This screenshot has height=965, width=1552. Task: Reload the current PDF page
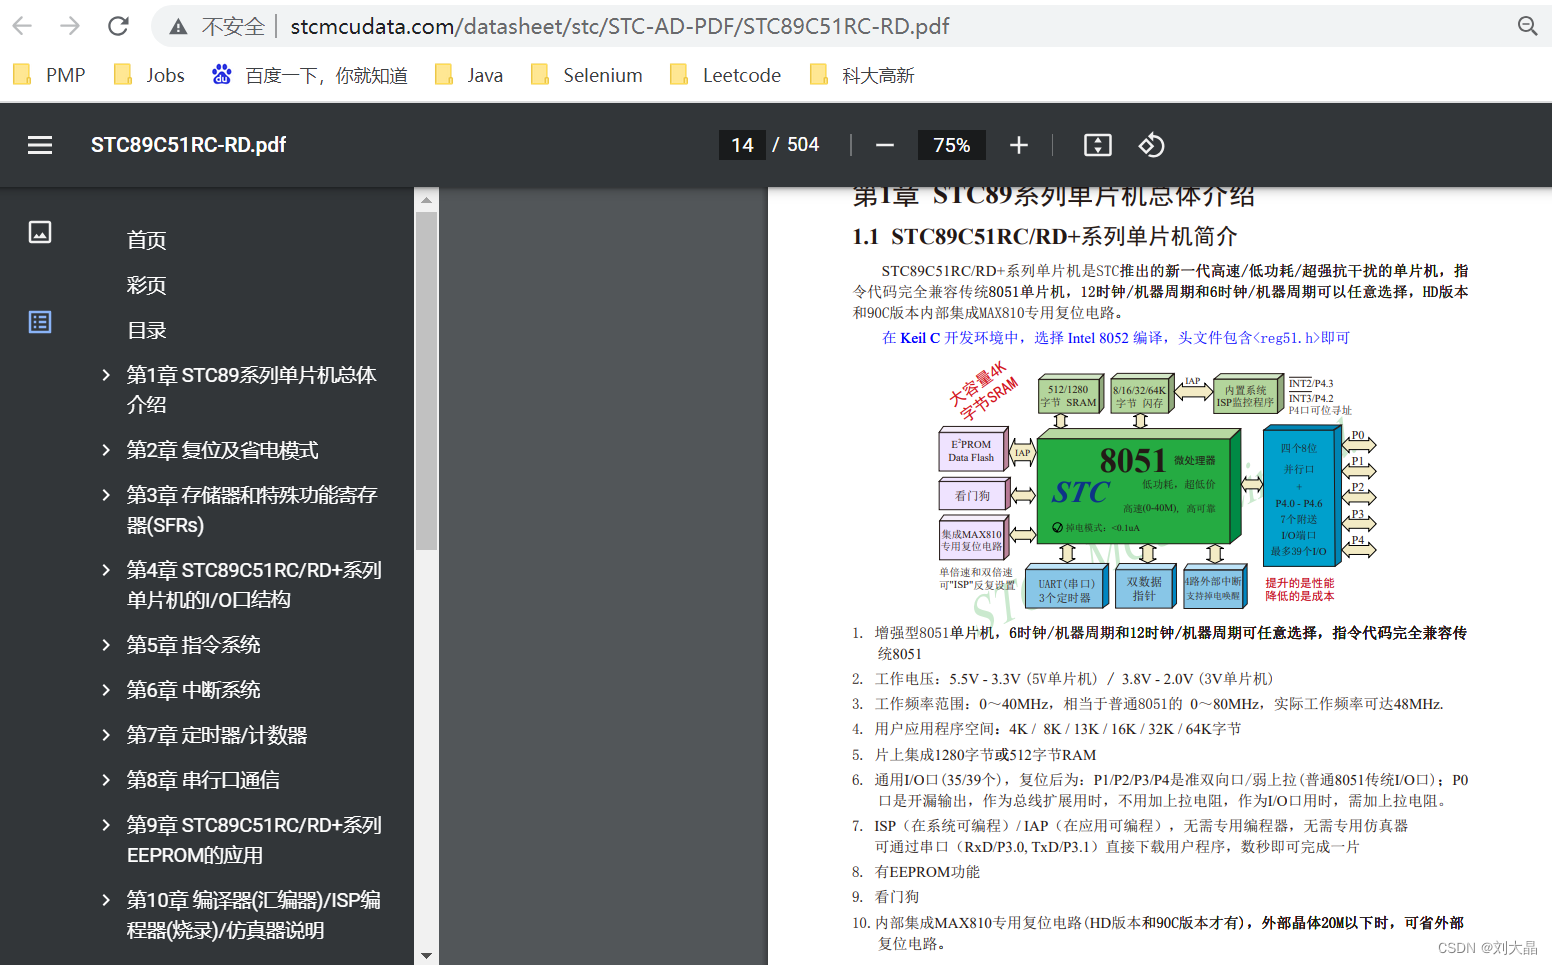(x=118, y=26)
